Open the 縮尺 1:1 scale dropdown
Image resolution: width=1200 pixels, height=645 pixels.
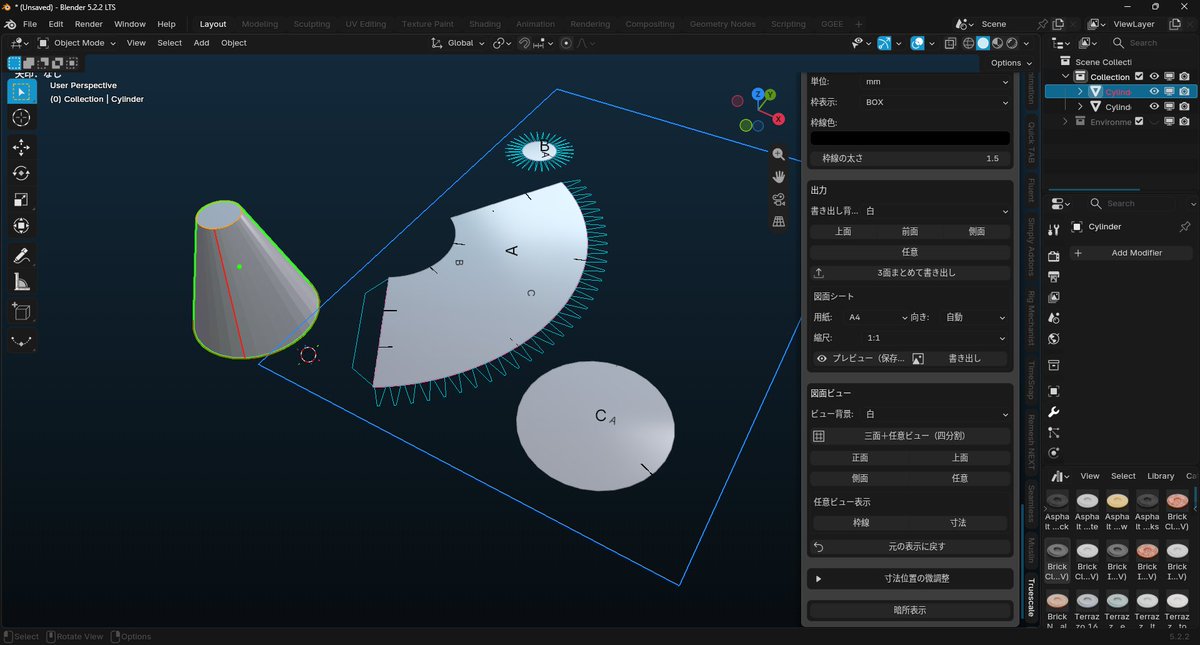[x=936, y=338]
